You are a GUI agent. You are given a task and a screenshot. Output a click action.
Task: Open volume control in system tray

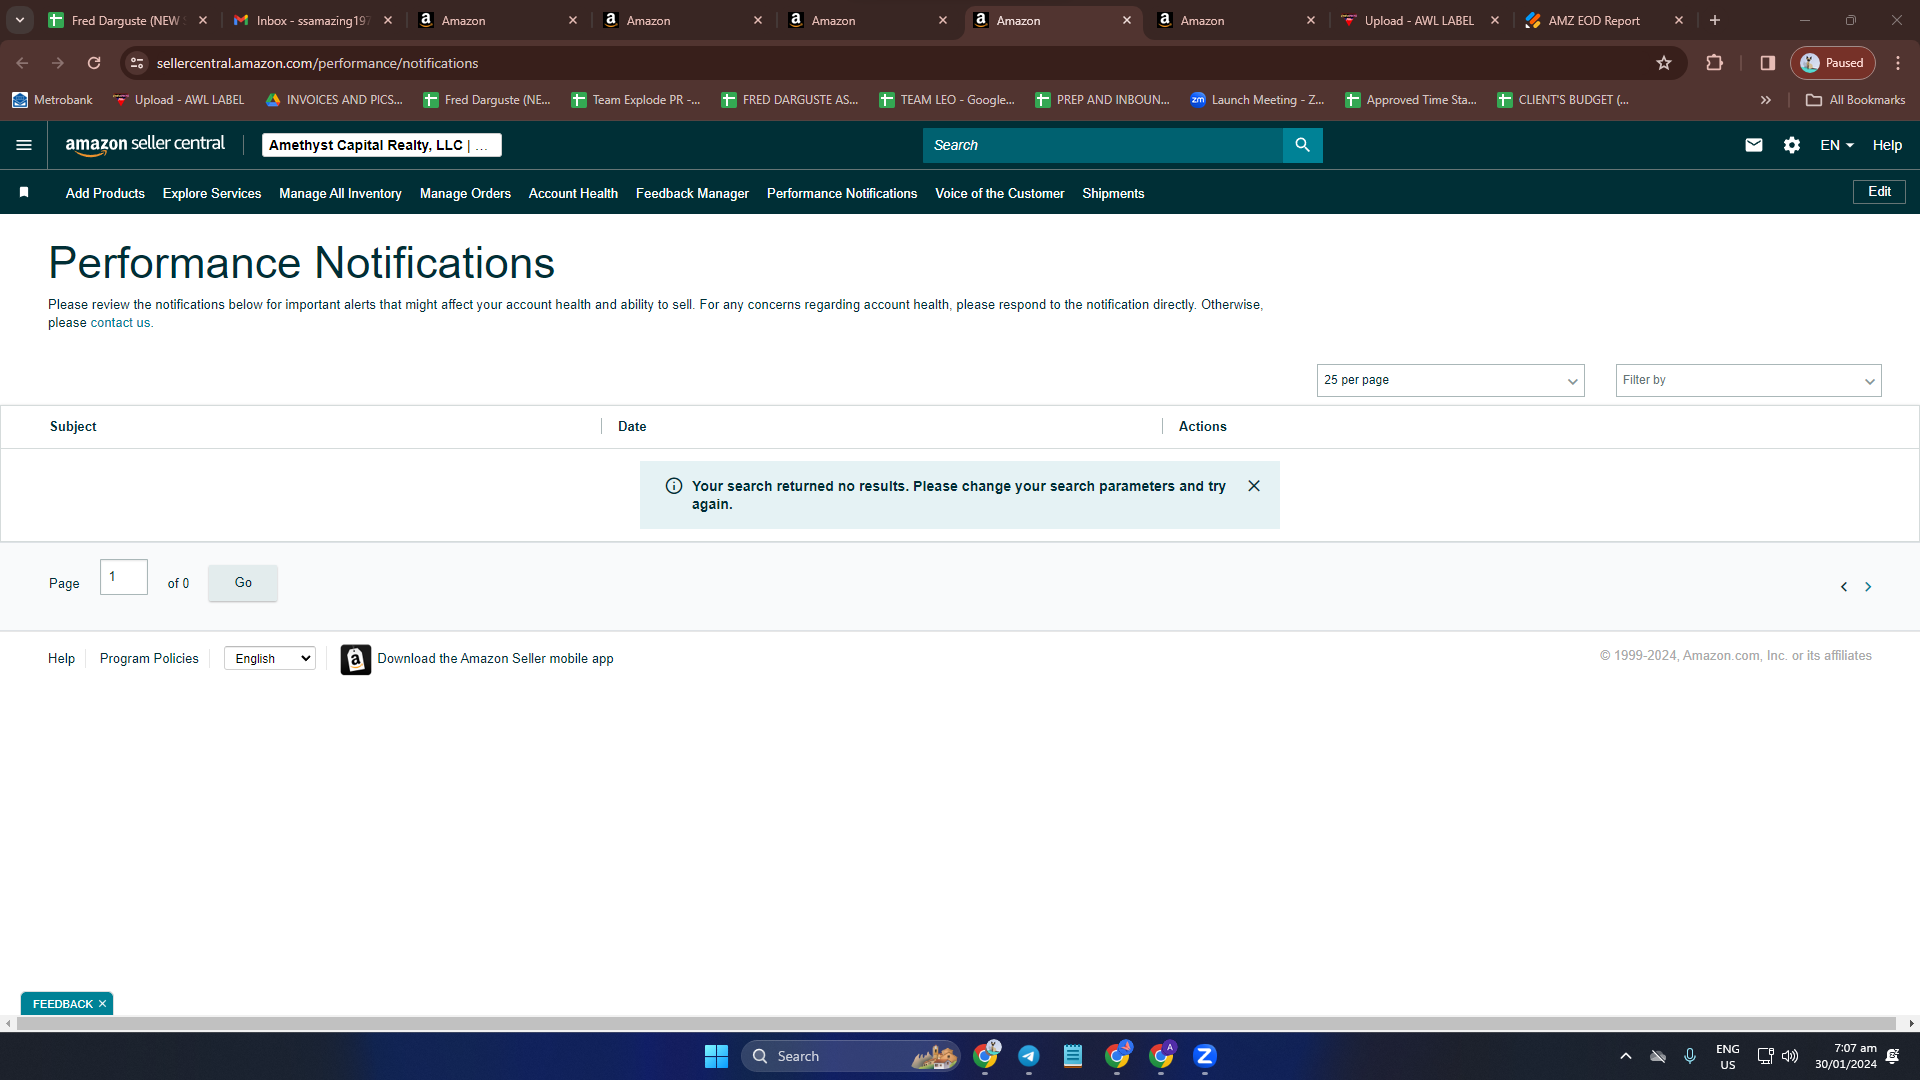click(x=1790, y=1056)
